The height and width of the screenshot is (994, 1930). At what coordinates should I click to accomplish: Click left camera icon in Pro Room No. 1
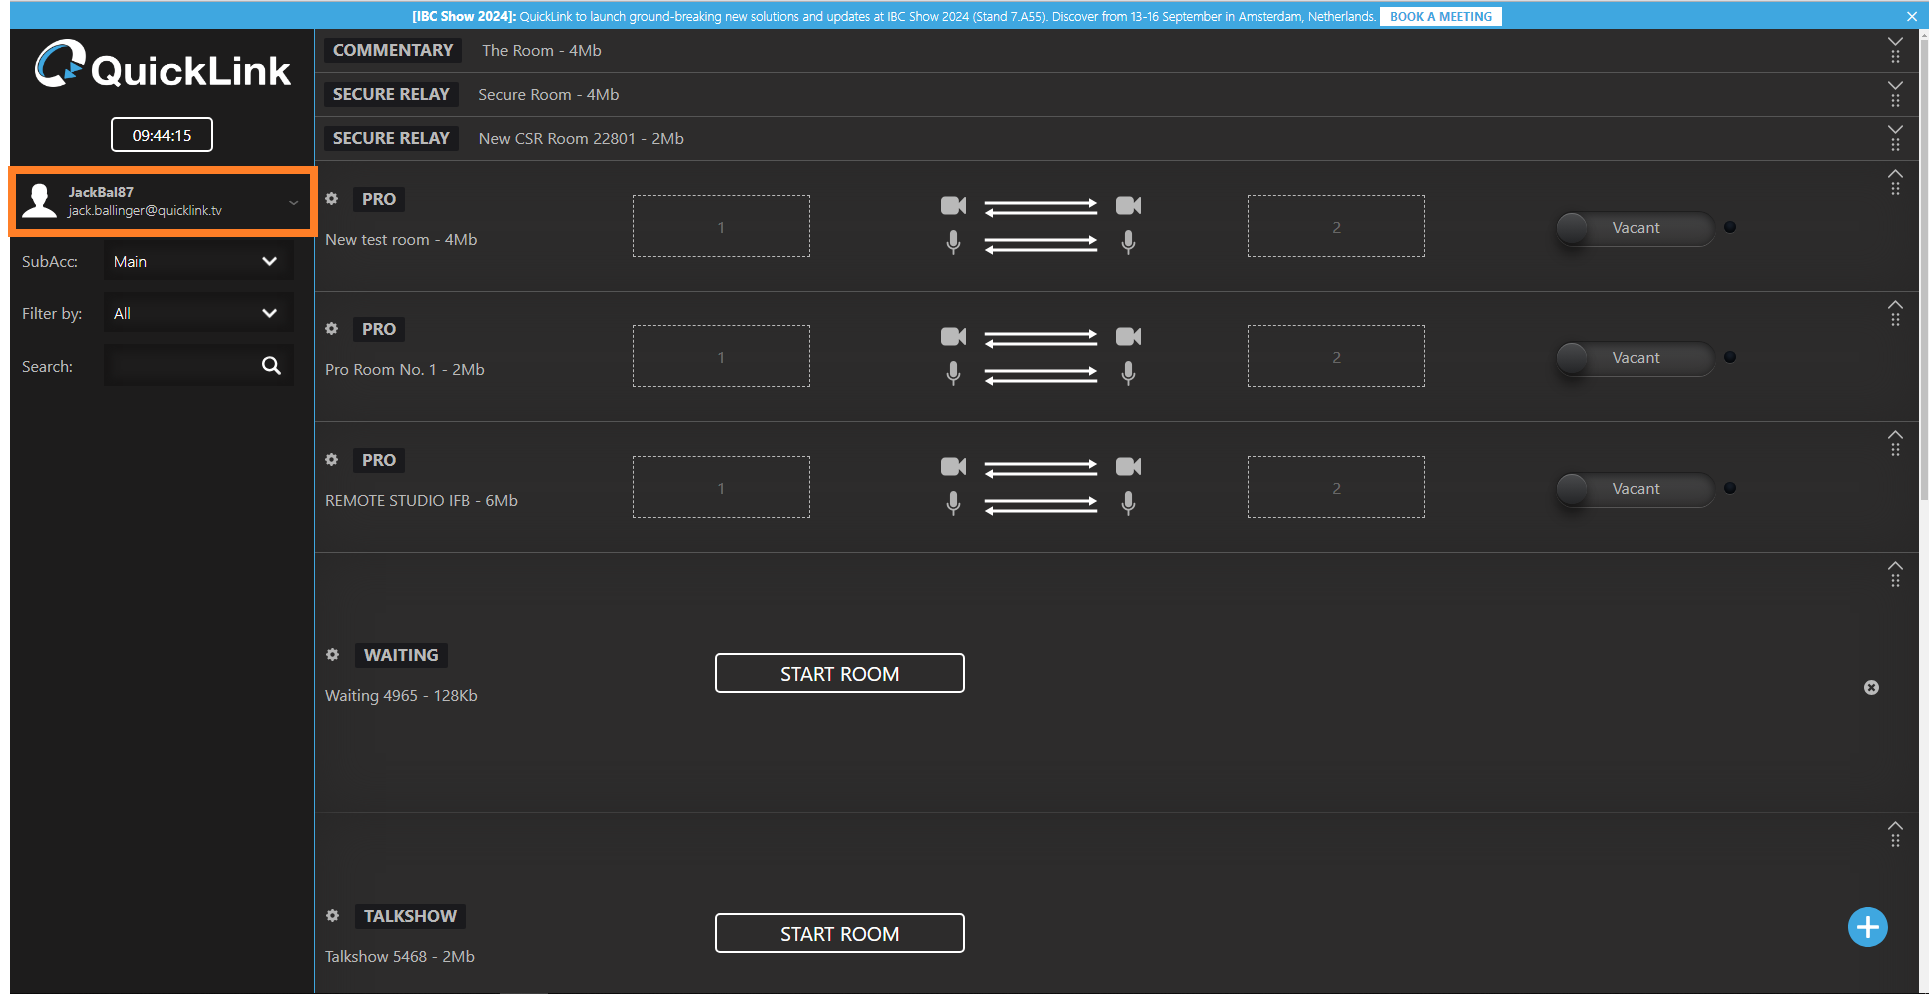[953, 336]
